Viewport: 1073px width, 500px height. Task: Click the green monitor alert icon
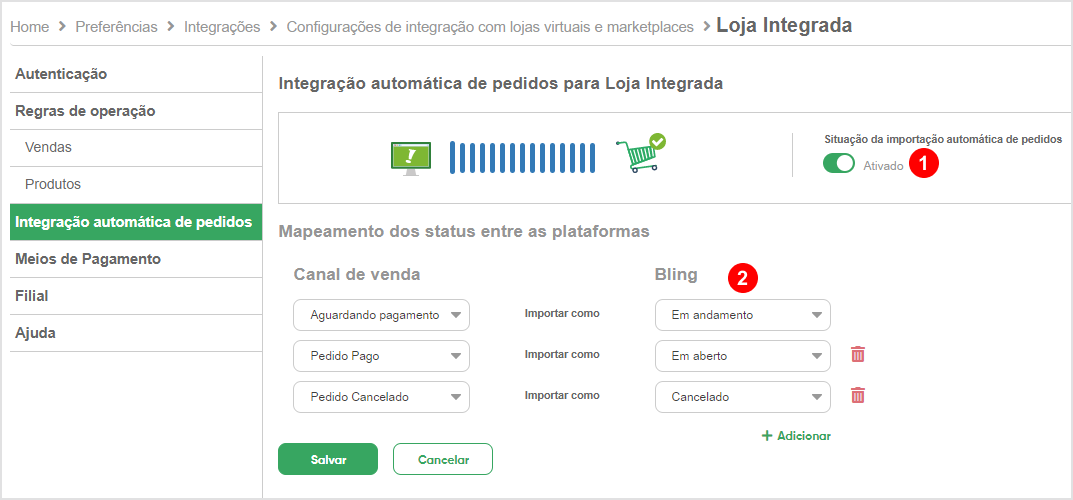(410, 159)
